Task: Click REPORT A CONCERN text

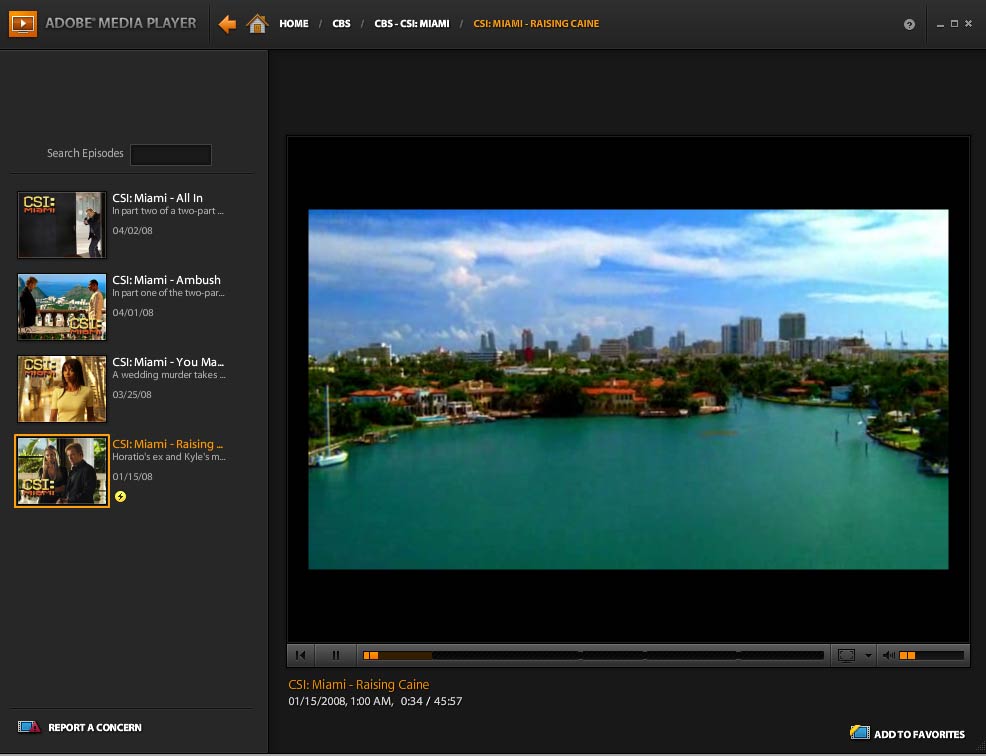Action: click(95, 727)
